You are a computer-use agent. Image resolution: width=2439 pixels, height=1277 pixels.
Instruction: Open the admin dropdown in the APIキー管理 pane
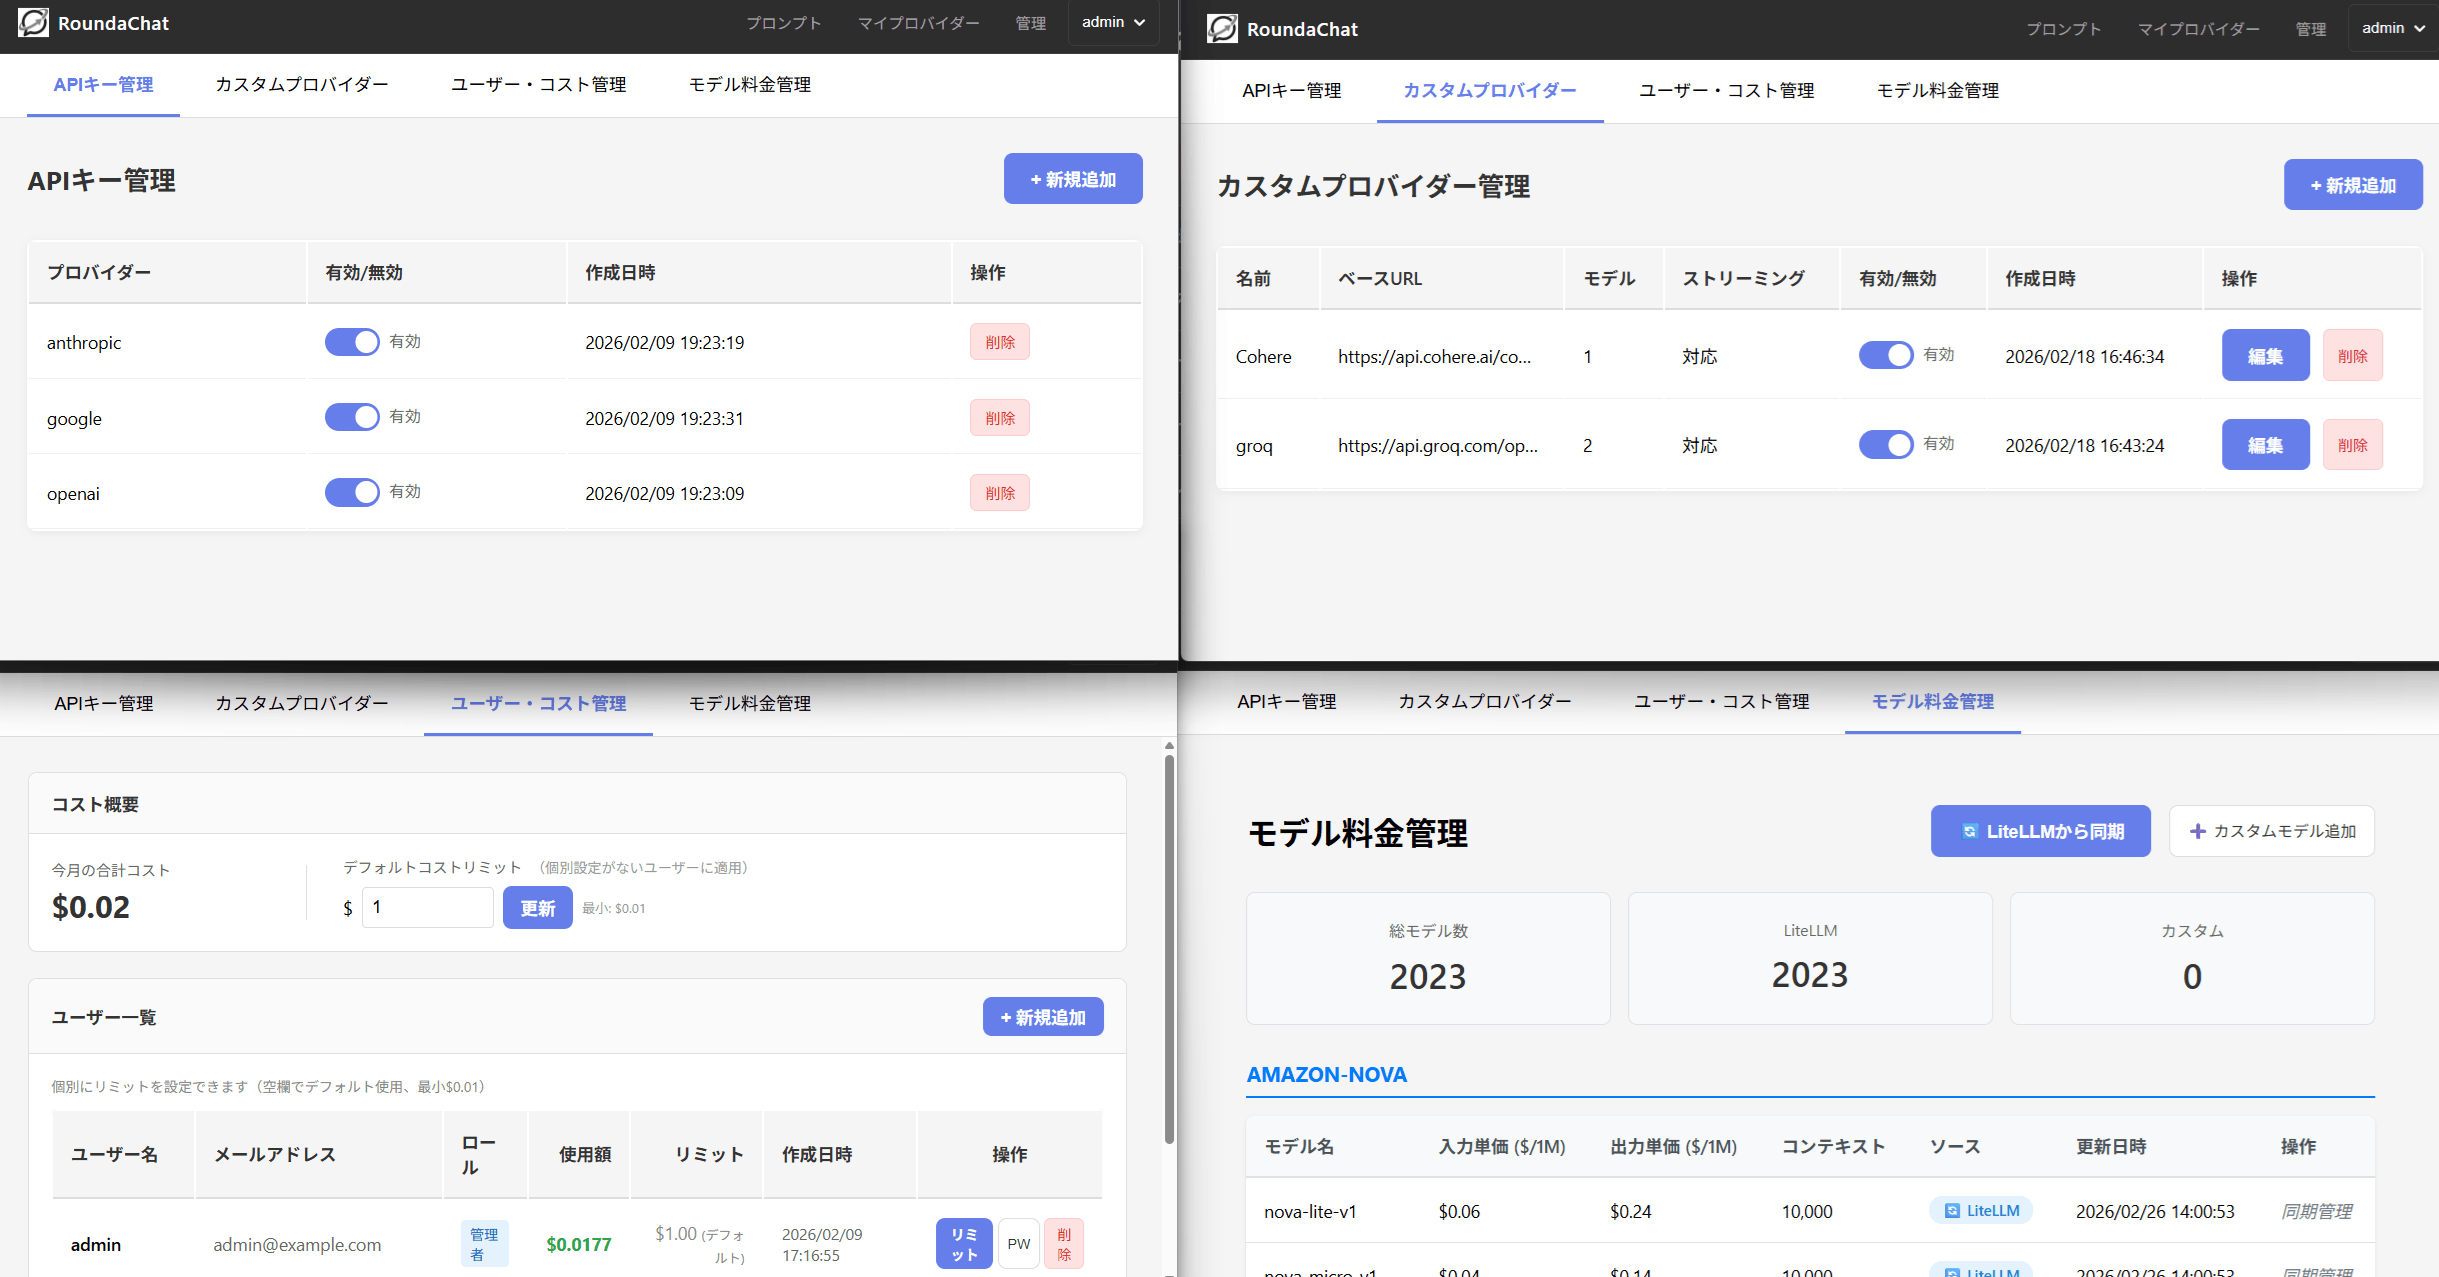coord(1112,22)
